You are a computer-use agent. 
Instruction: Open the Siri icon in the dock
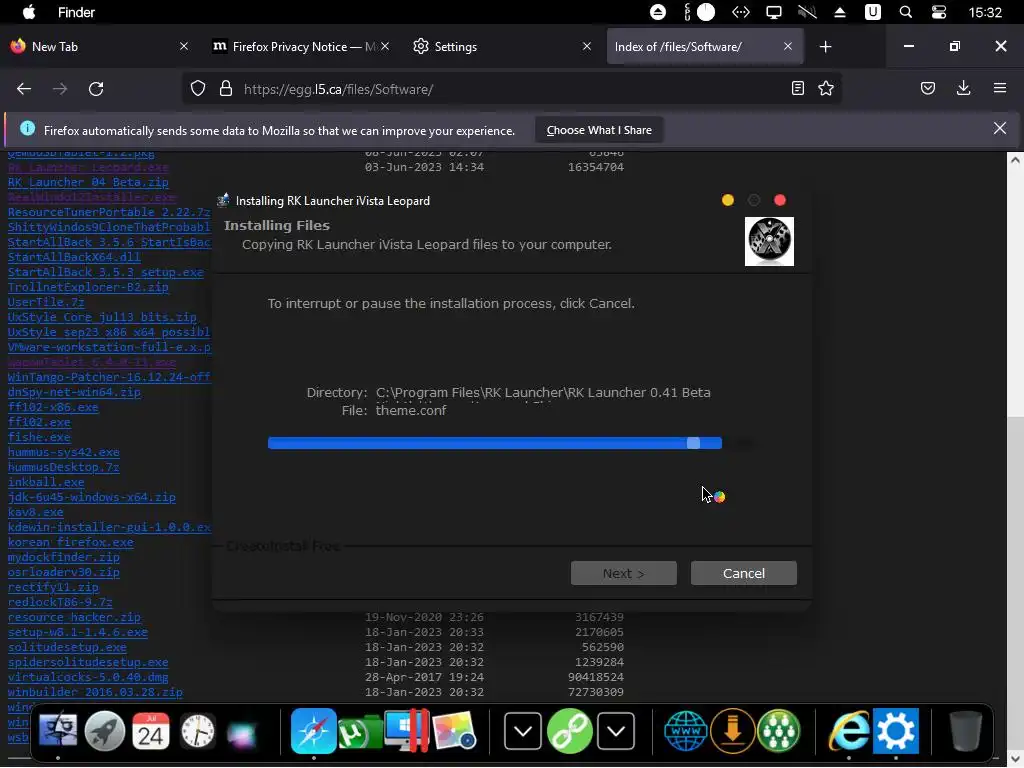click(x=242, y=733)
